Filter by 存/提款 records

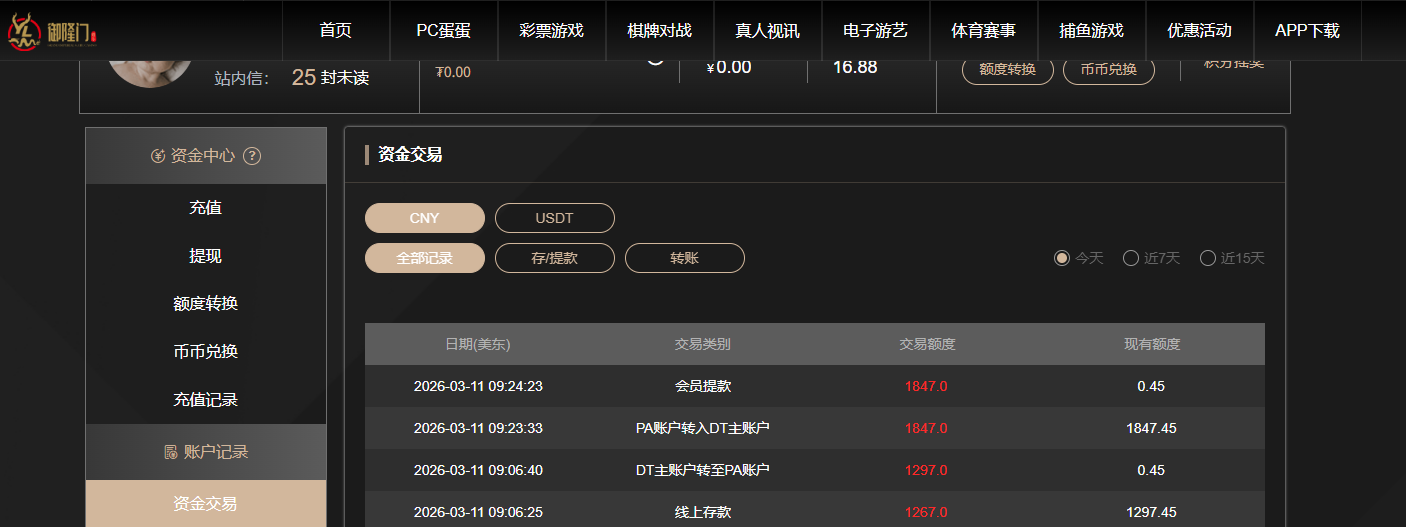555,258
